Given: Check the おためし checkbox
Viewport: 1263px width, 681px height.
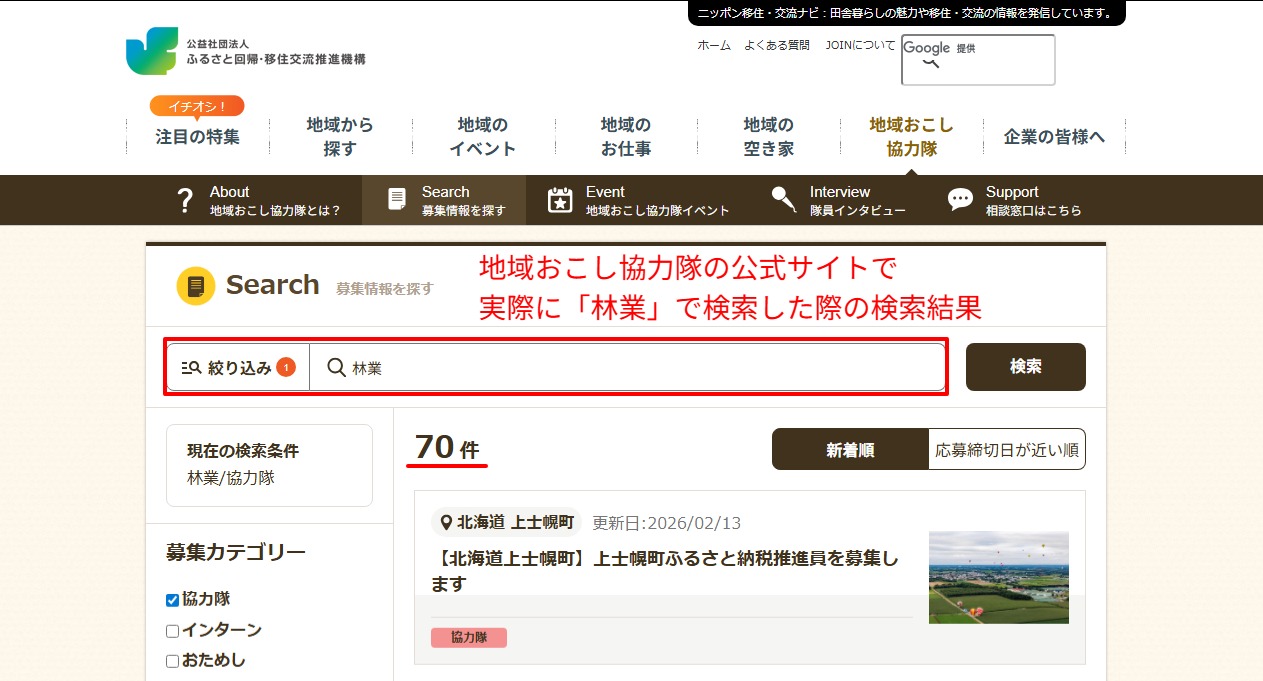Looking at the screenshot, I should point(174,660).
